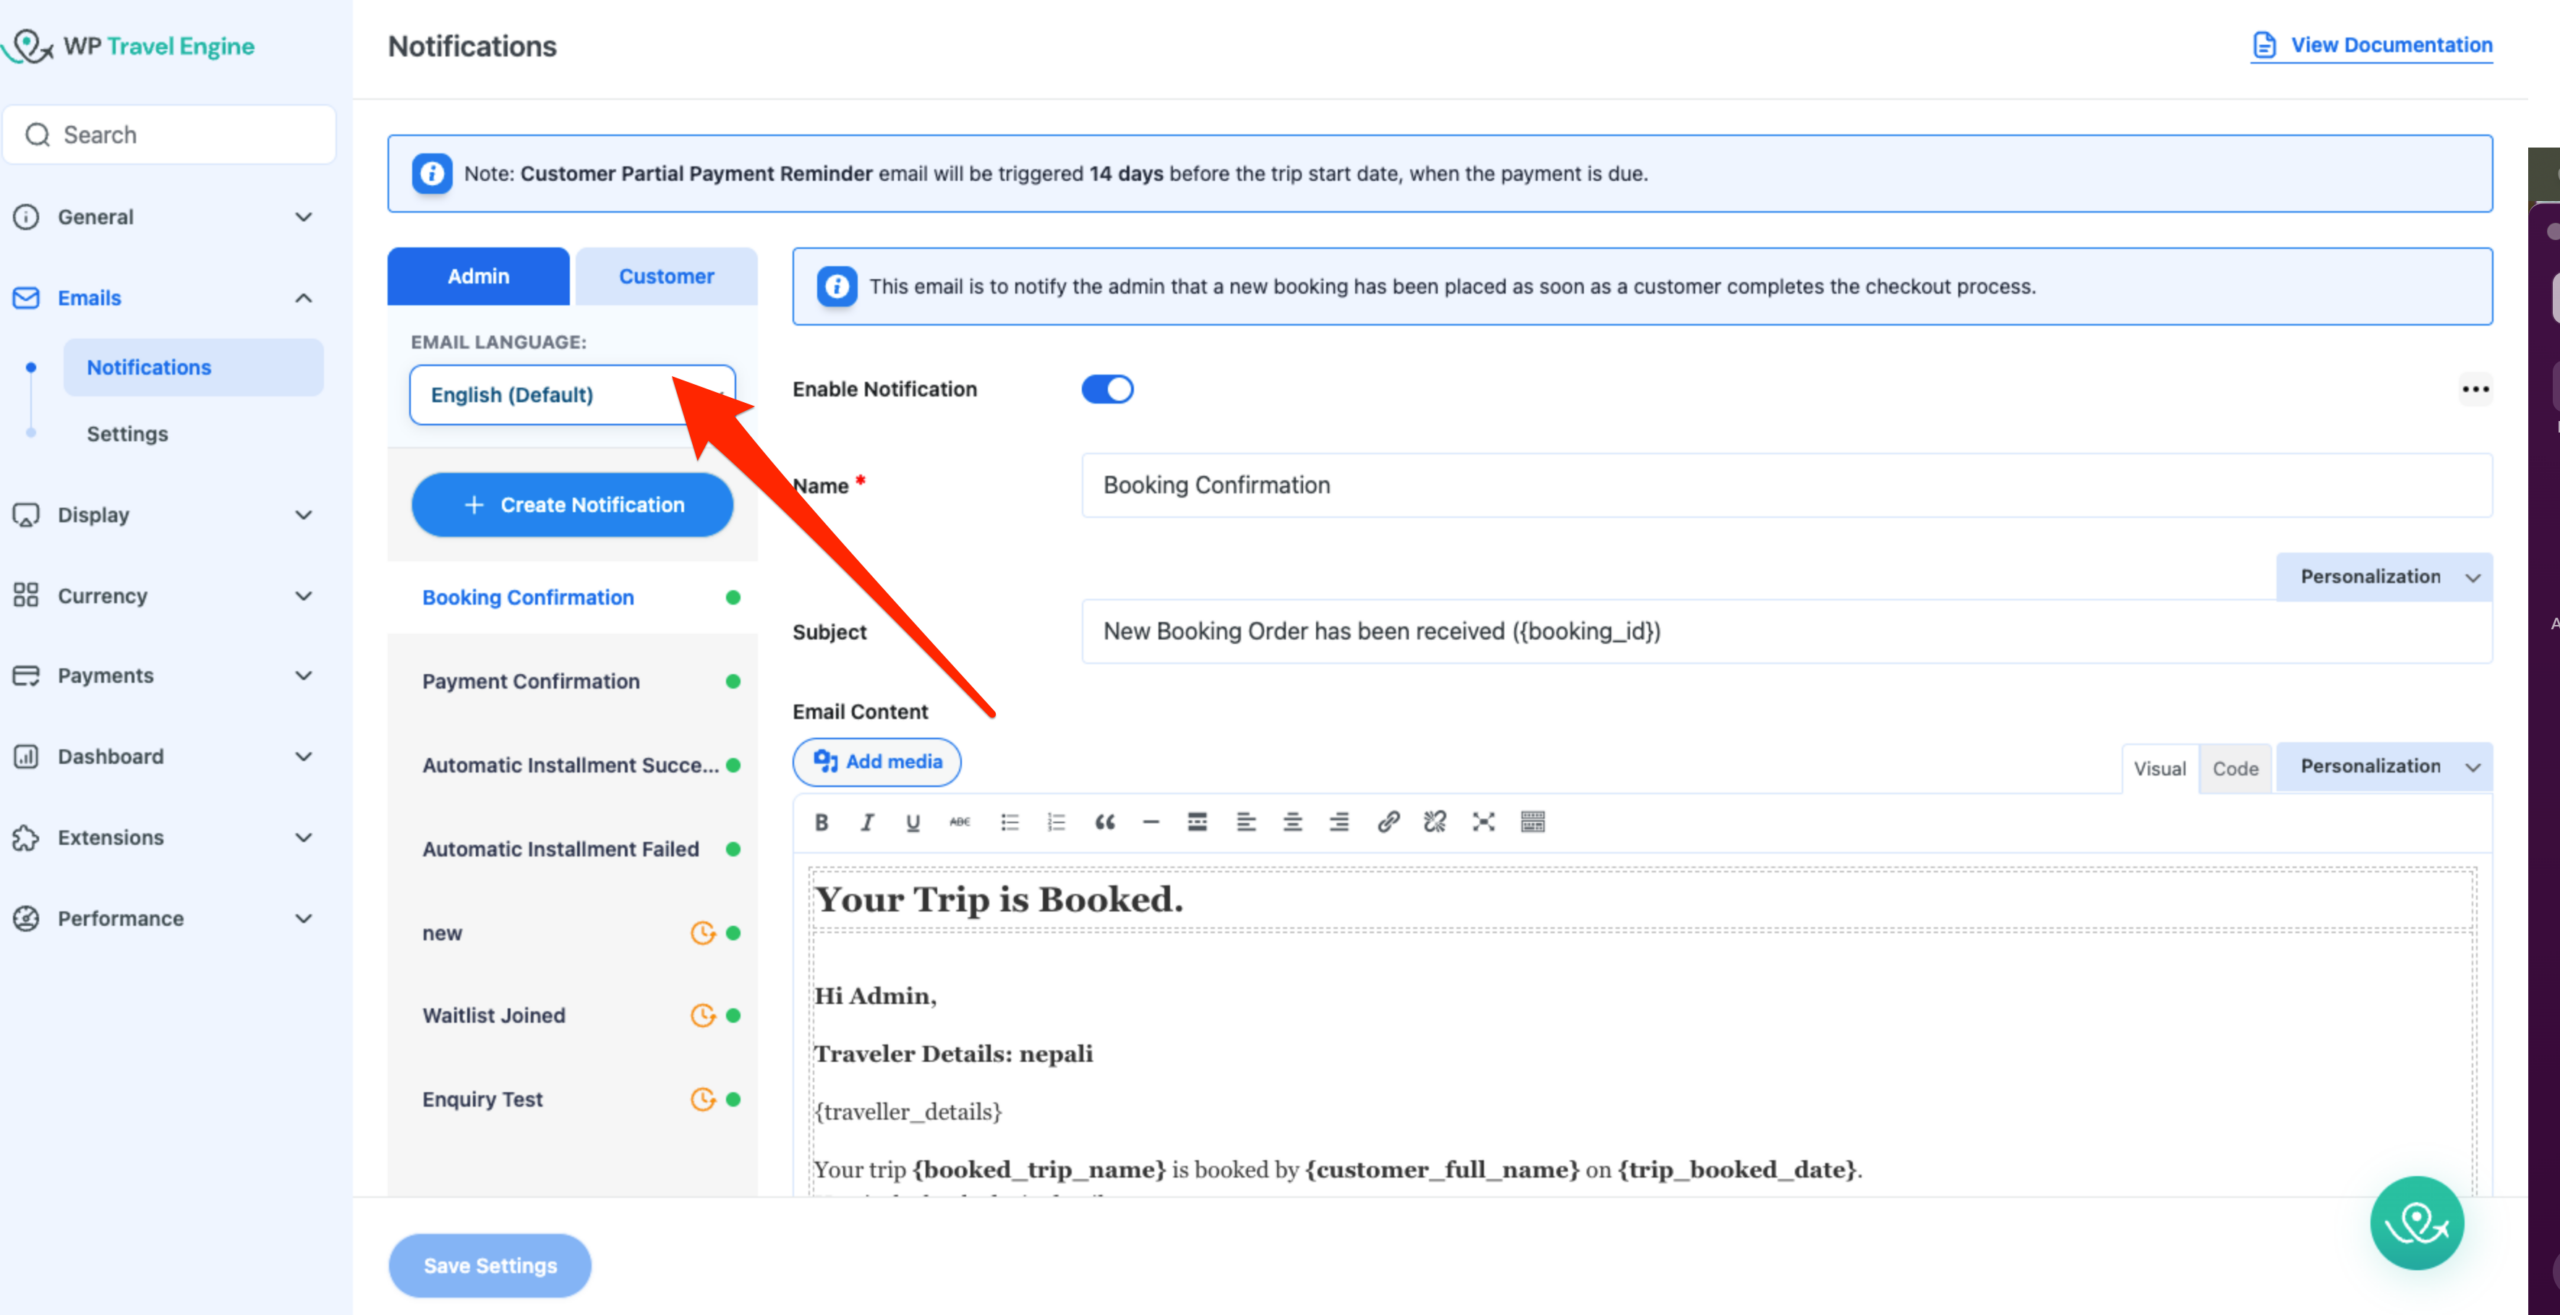
Task: Click the Add media button
Action: click(877, 762)
